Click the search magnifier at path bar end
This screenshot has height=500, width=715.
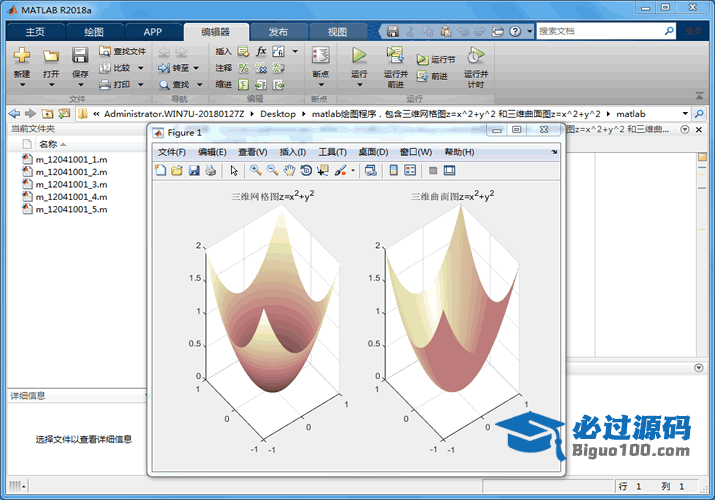[699, 113]
